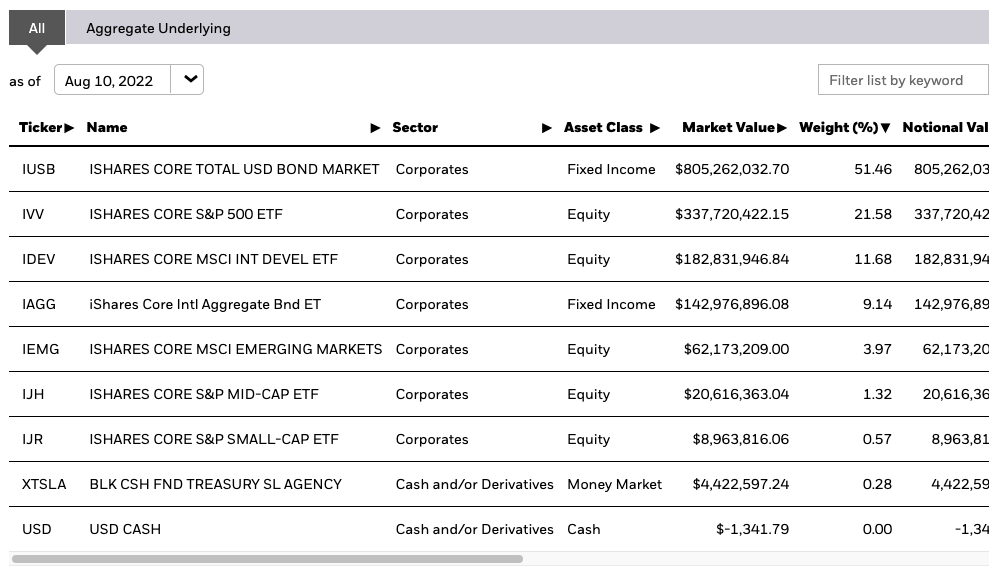
Task: Select the IAGG ticker cell
Action: (39, 304)
